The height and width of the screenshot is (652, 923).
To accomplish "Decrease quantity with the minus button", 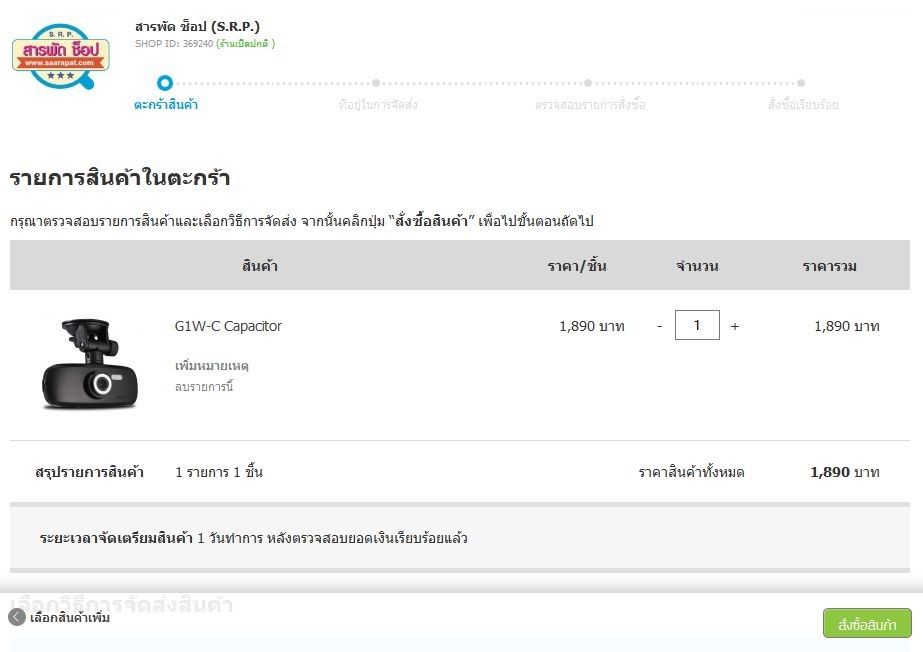I will [659, 326].
